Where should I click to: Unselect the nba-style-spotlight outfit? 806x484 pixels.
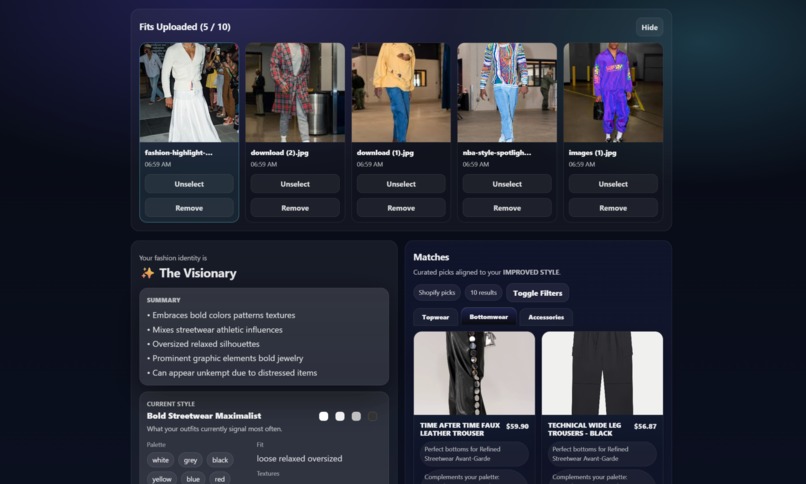pos(507,184)
